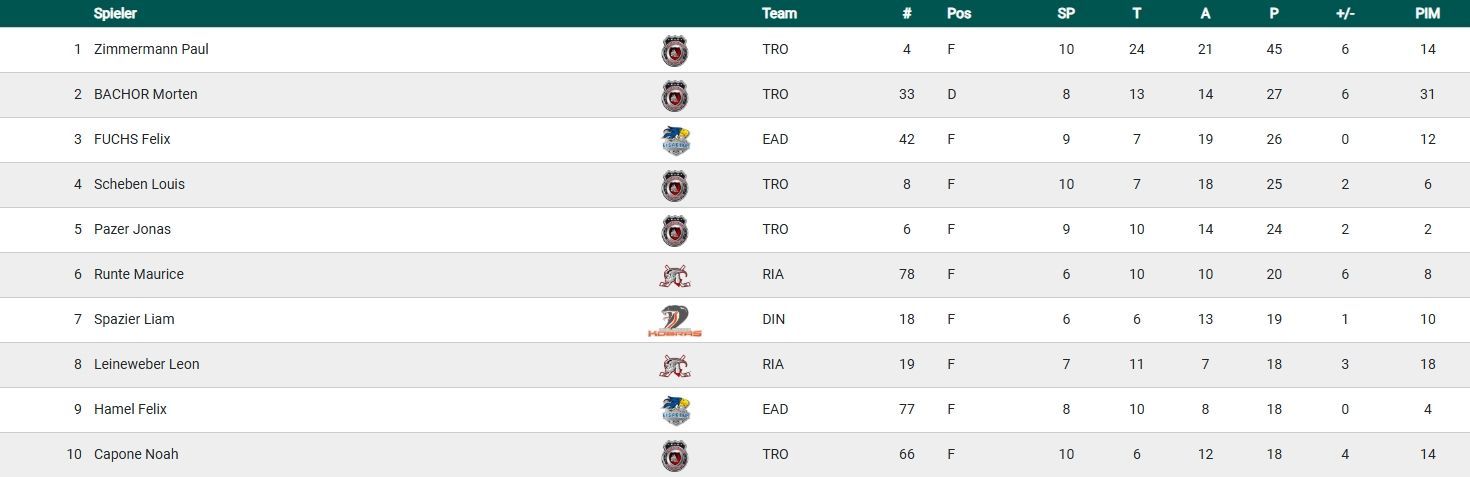1470x477 pixels.
Task: Click EAD team logo beside Hamel Felix
Action: (676, 410)
